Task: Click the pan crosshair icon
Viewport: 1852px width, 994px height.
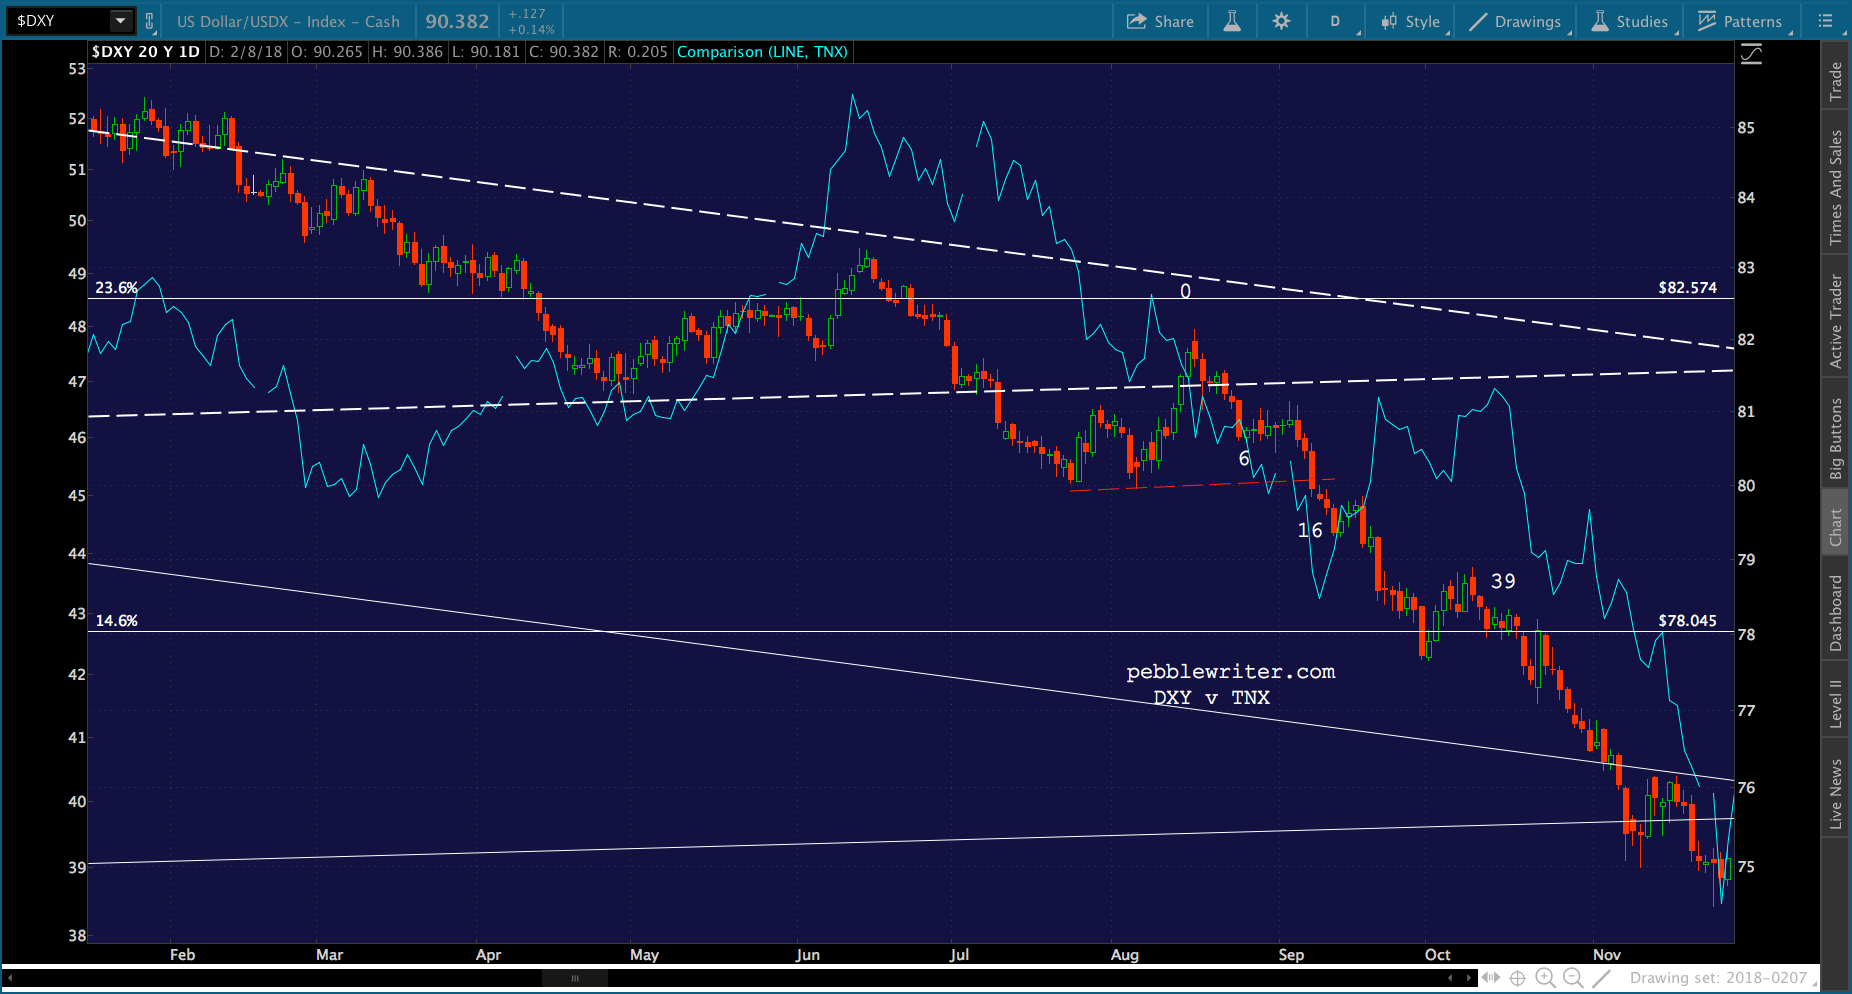Action: (1517, 978)
